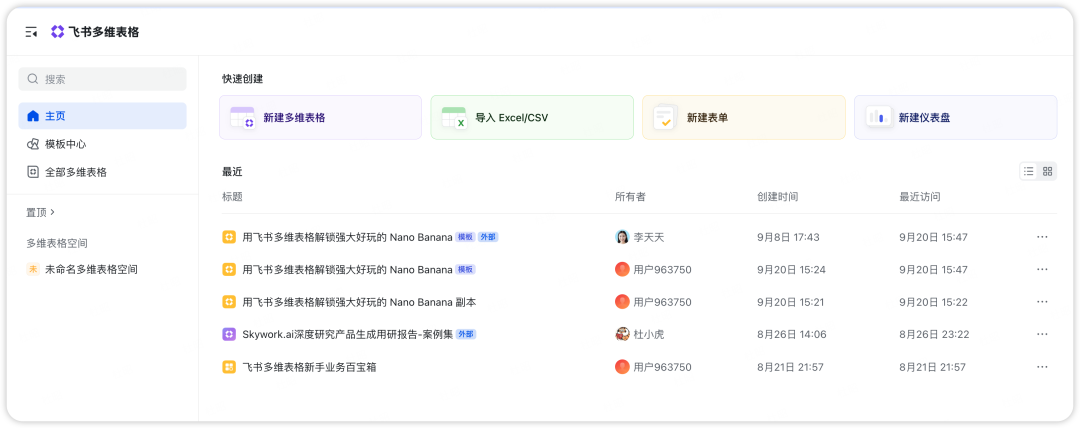Image resolution: width=1080 pixels, height=428 pixels.
Task: Open 全部多维表格 in the sidebar
Action: (x=102, y=172)
